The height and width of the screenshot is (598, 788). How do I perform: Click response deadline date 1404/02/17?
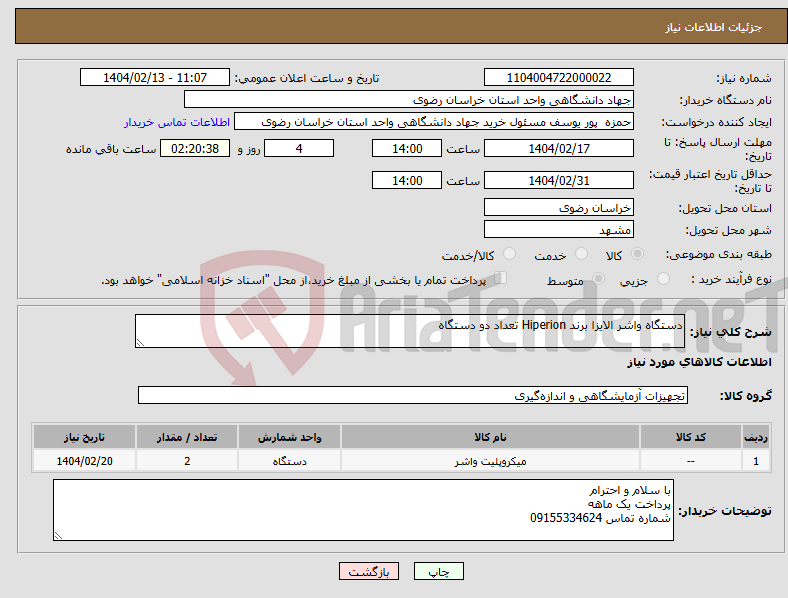pyautogui.click(x=559, y=148)
